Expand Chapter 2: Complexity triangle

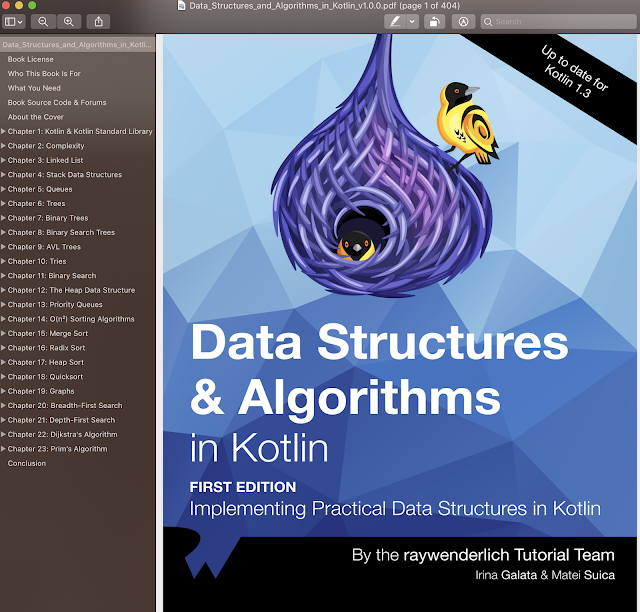click(x=3, y=146)
